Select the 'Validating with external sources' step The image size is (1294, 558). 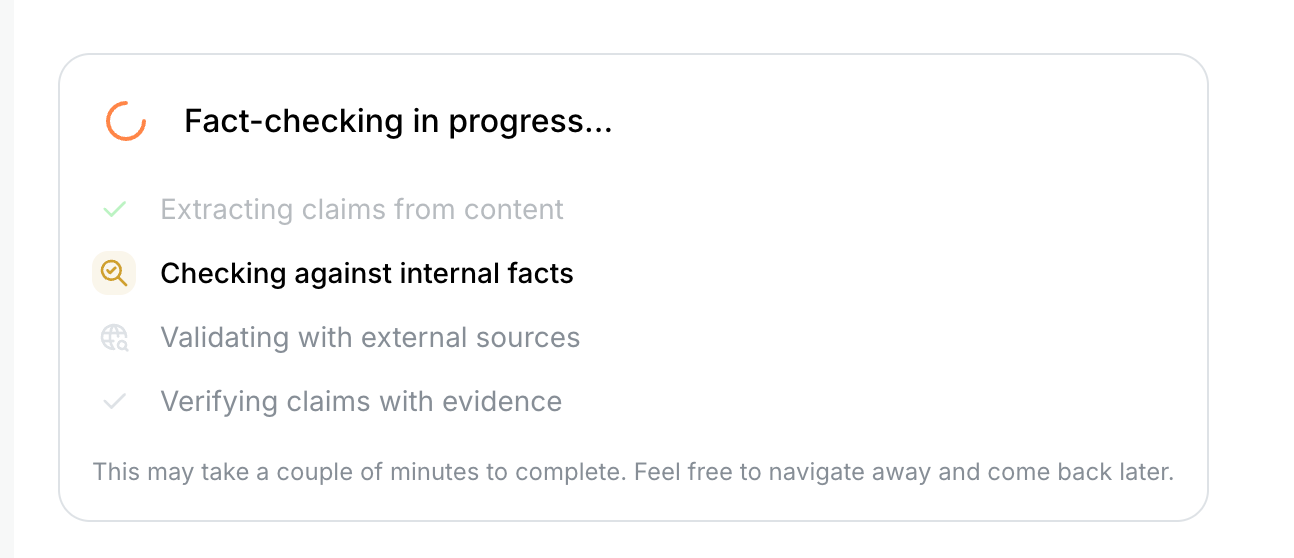click(x=370, y=338)
